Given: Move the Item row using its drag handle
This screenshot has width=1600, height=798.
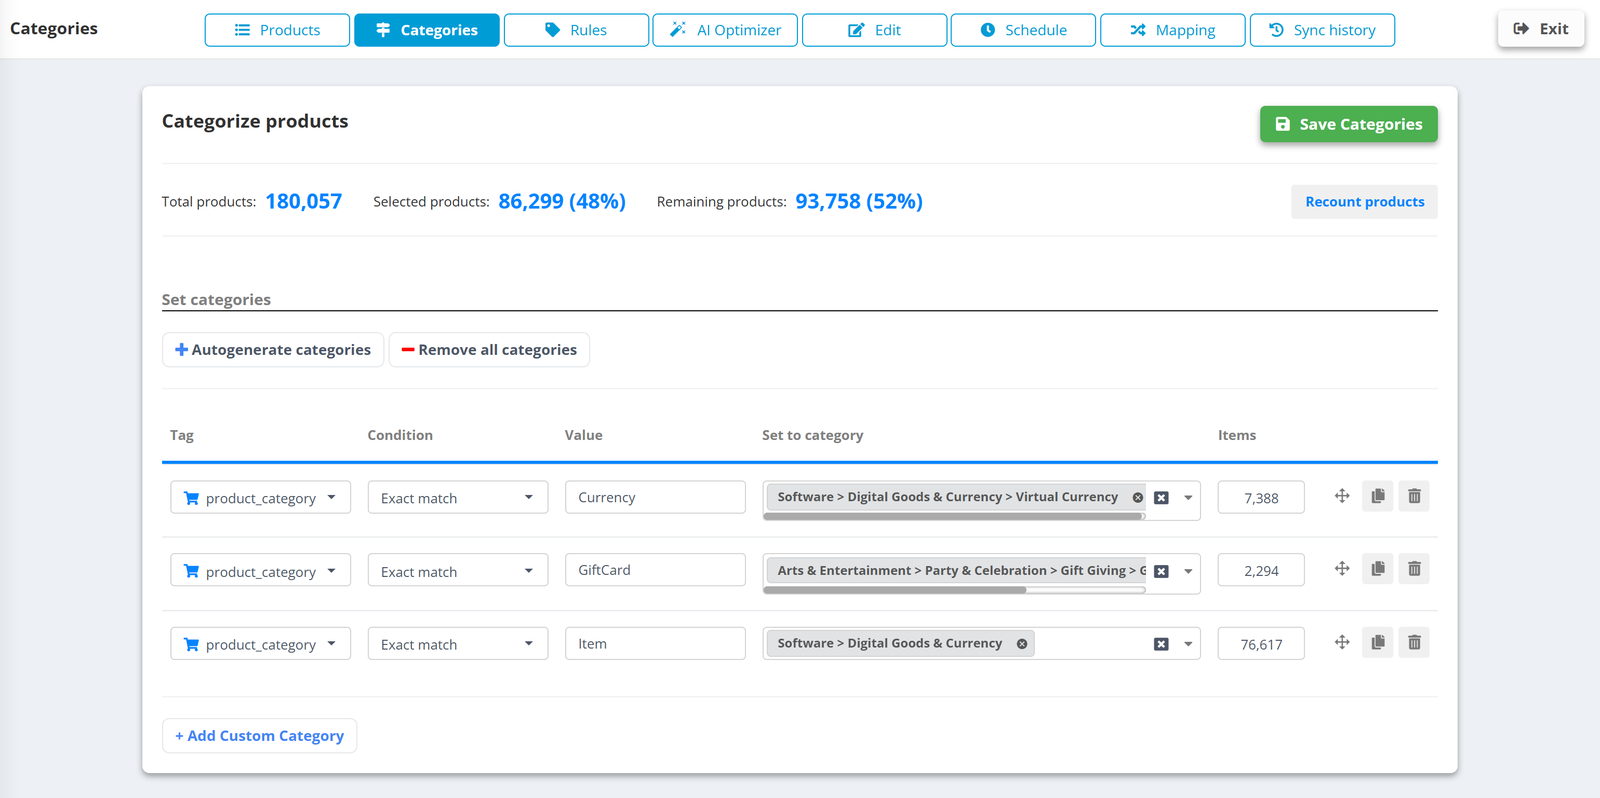Looking at the screenshot, I should pyautogui.click(x=1342, y=642).
